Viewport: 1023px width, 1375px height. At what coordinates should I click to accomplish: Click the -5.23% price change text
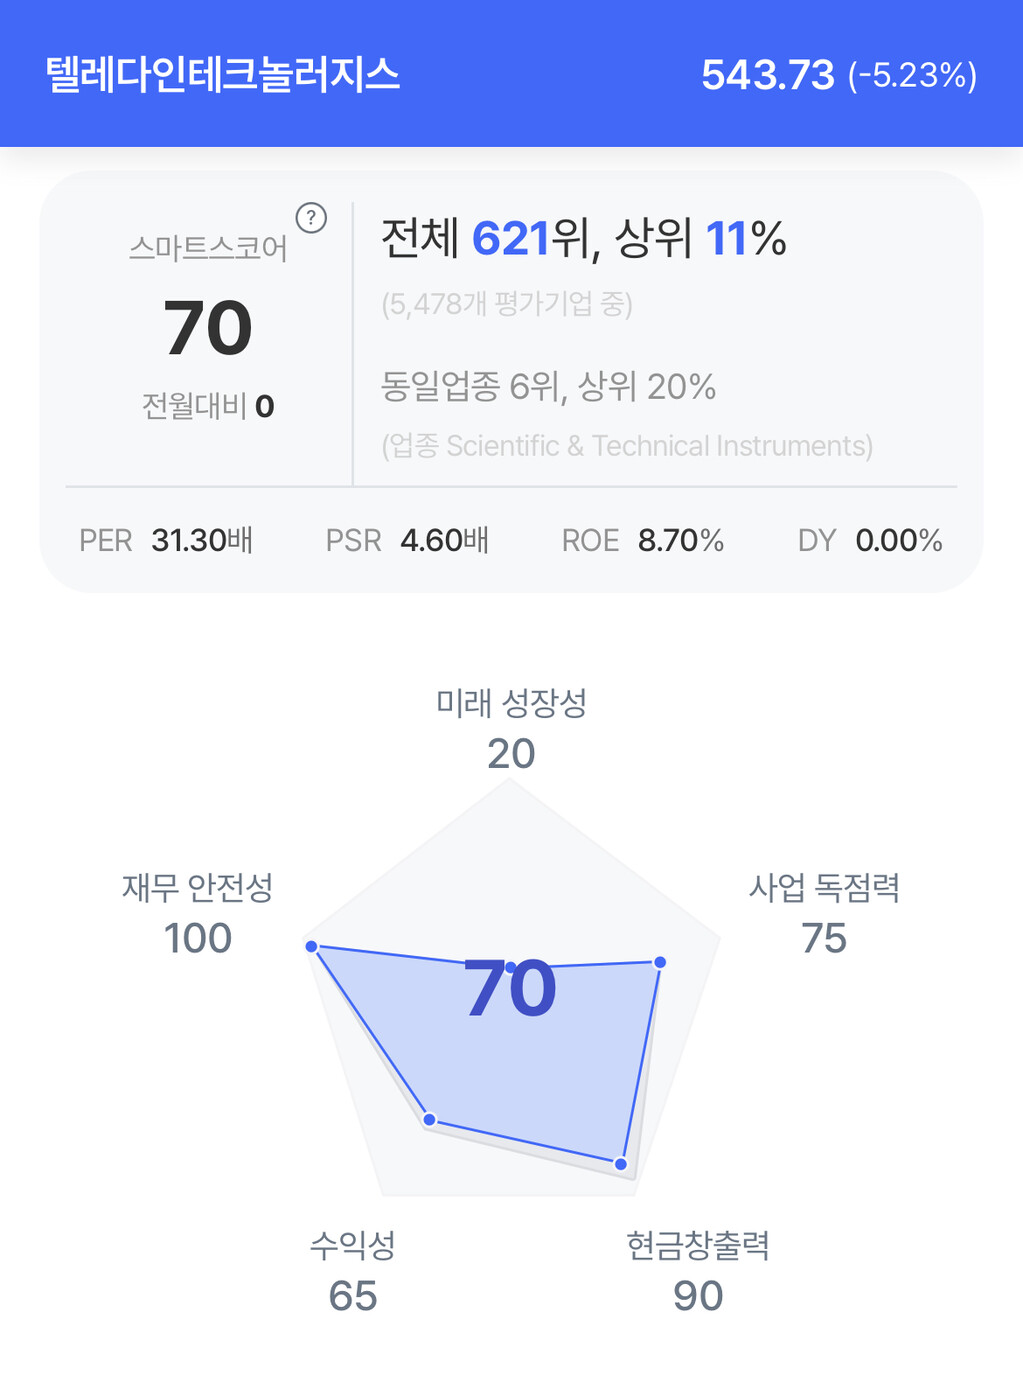tap(912, 76)
